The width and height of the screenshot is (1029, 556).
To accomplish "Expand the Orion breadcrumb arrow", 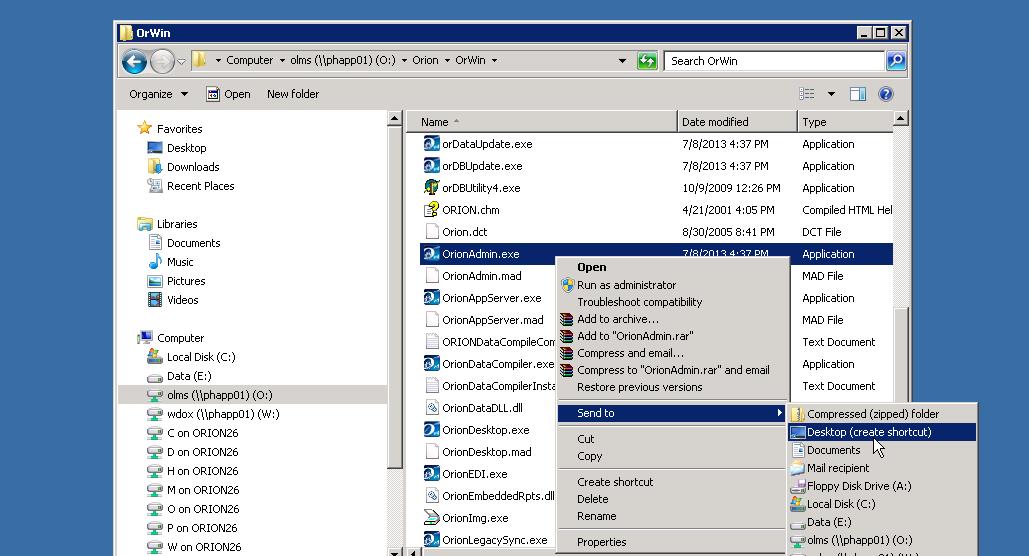I will pos(447,60).
